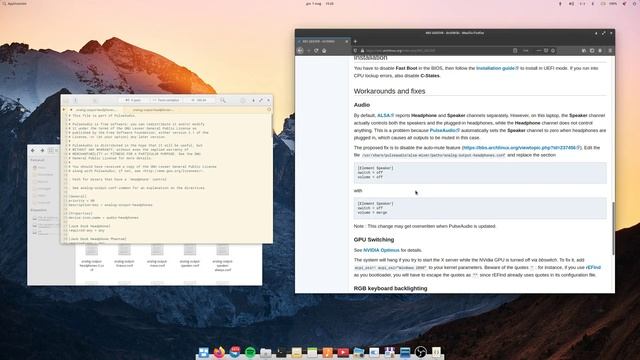Viewport: 640px width, 360px height.
Task: Open the NVIDIA Optimus link
Action: click(381, 250)
